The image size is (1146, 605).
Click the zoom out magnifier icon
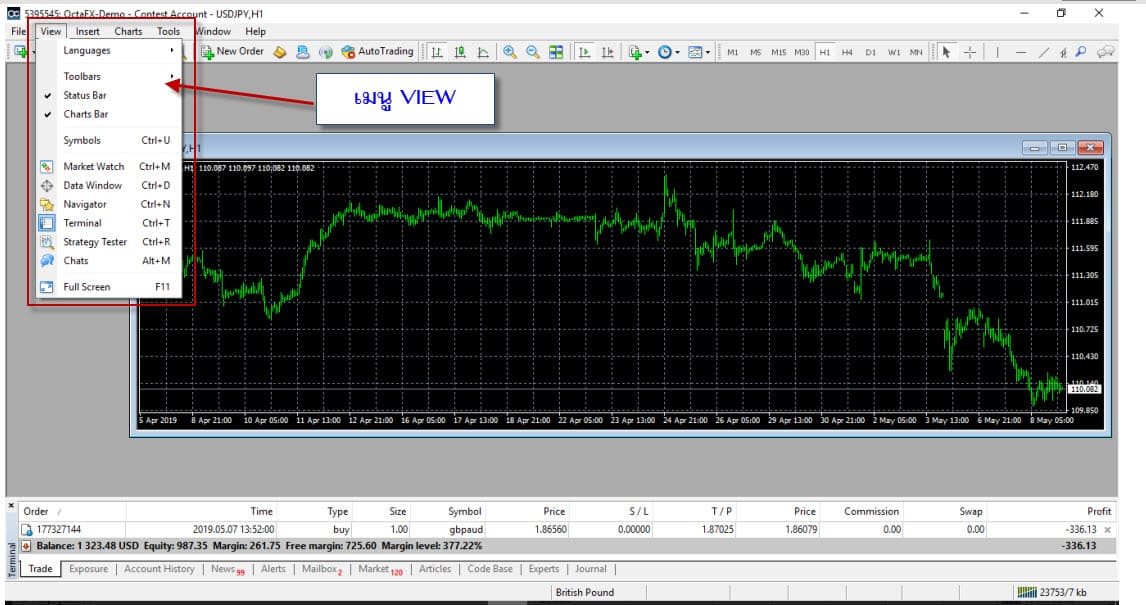pos(533,52)
